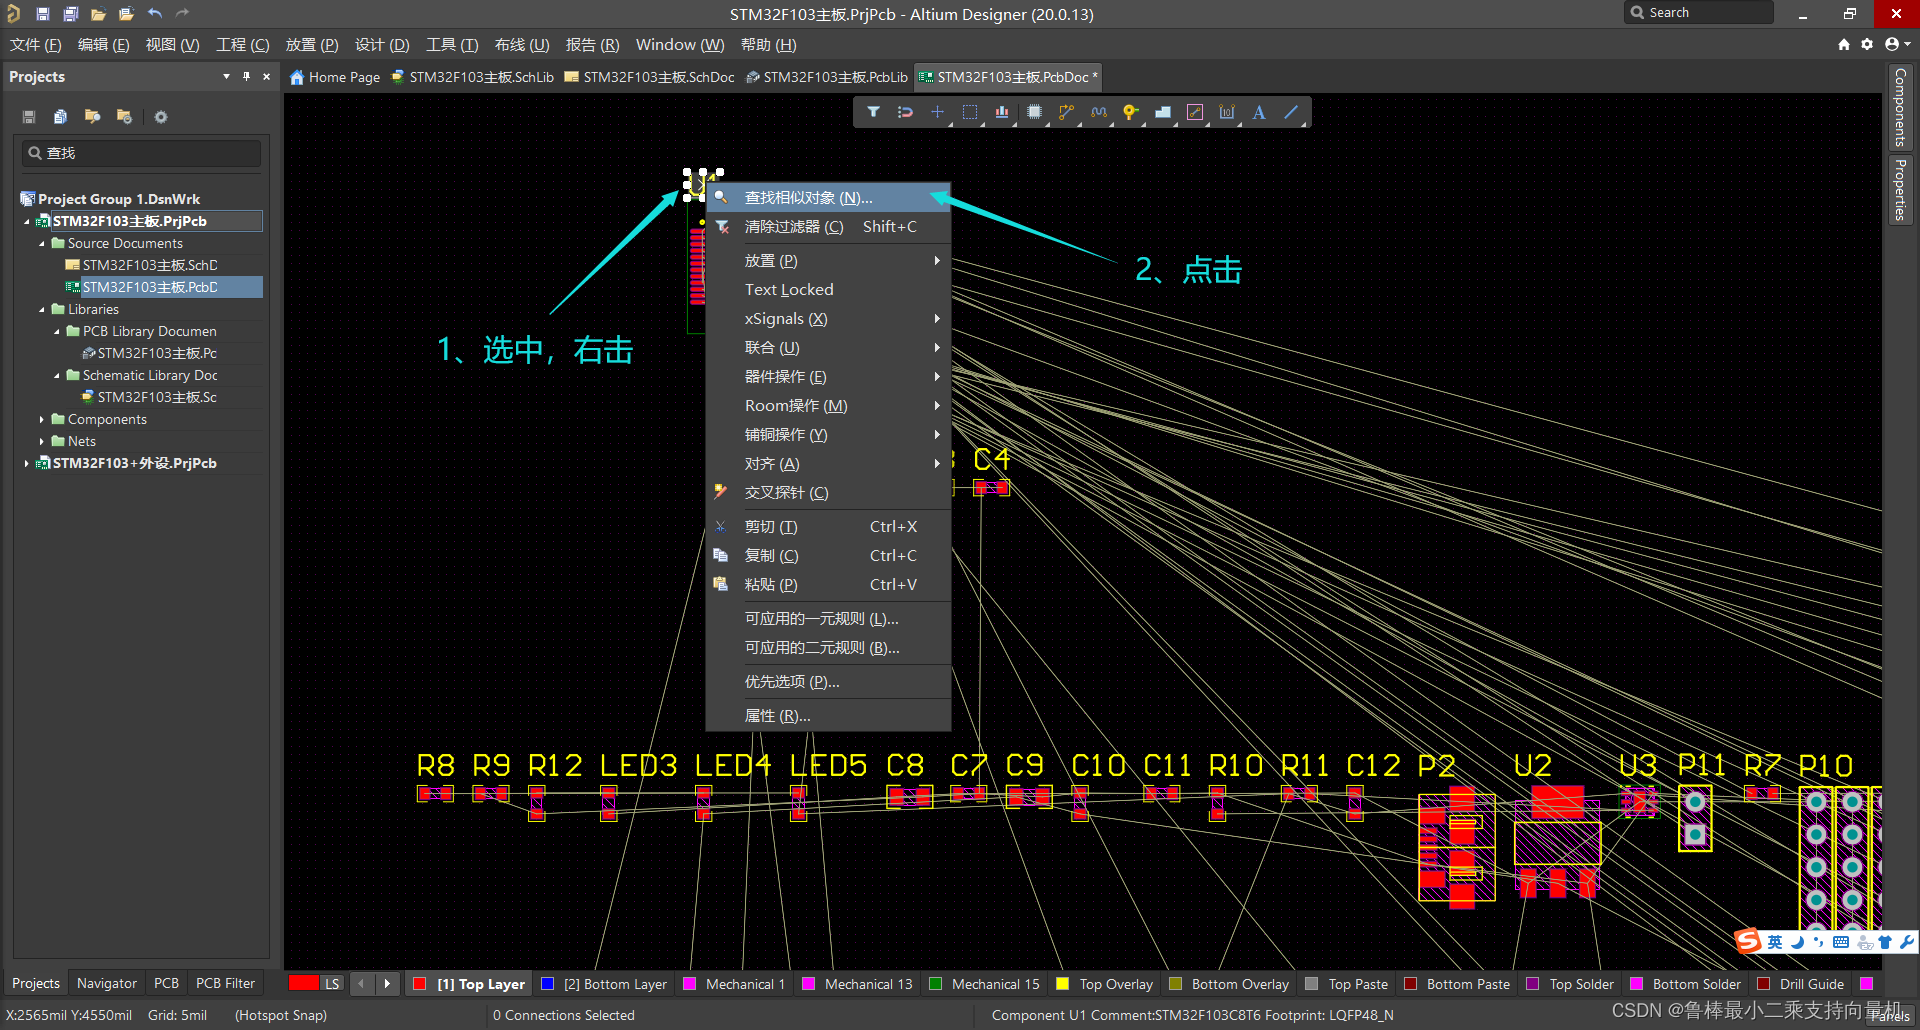Viewport: 1920px width, 1030px height.
Task: Click the Save All documents icon
Action: tap(70, 14)
